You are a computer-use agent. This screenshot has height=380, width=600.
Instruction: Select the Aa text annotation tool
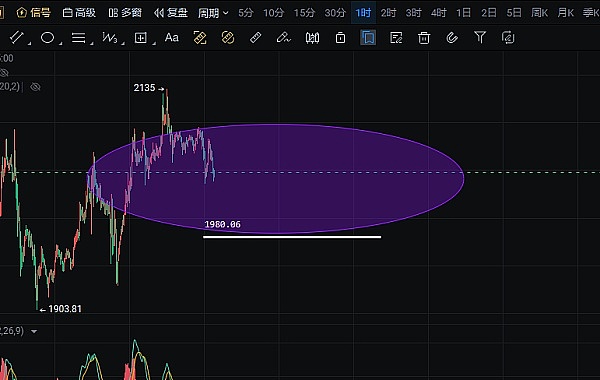click(171, 38)
